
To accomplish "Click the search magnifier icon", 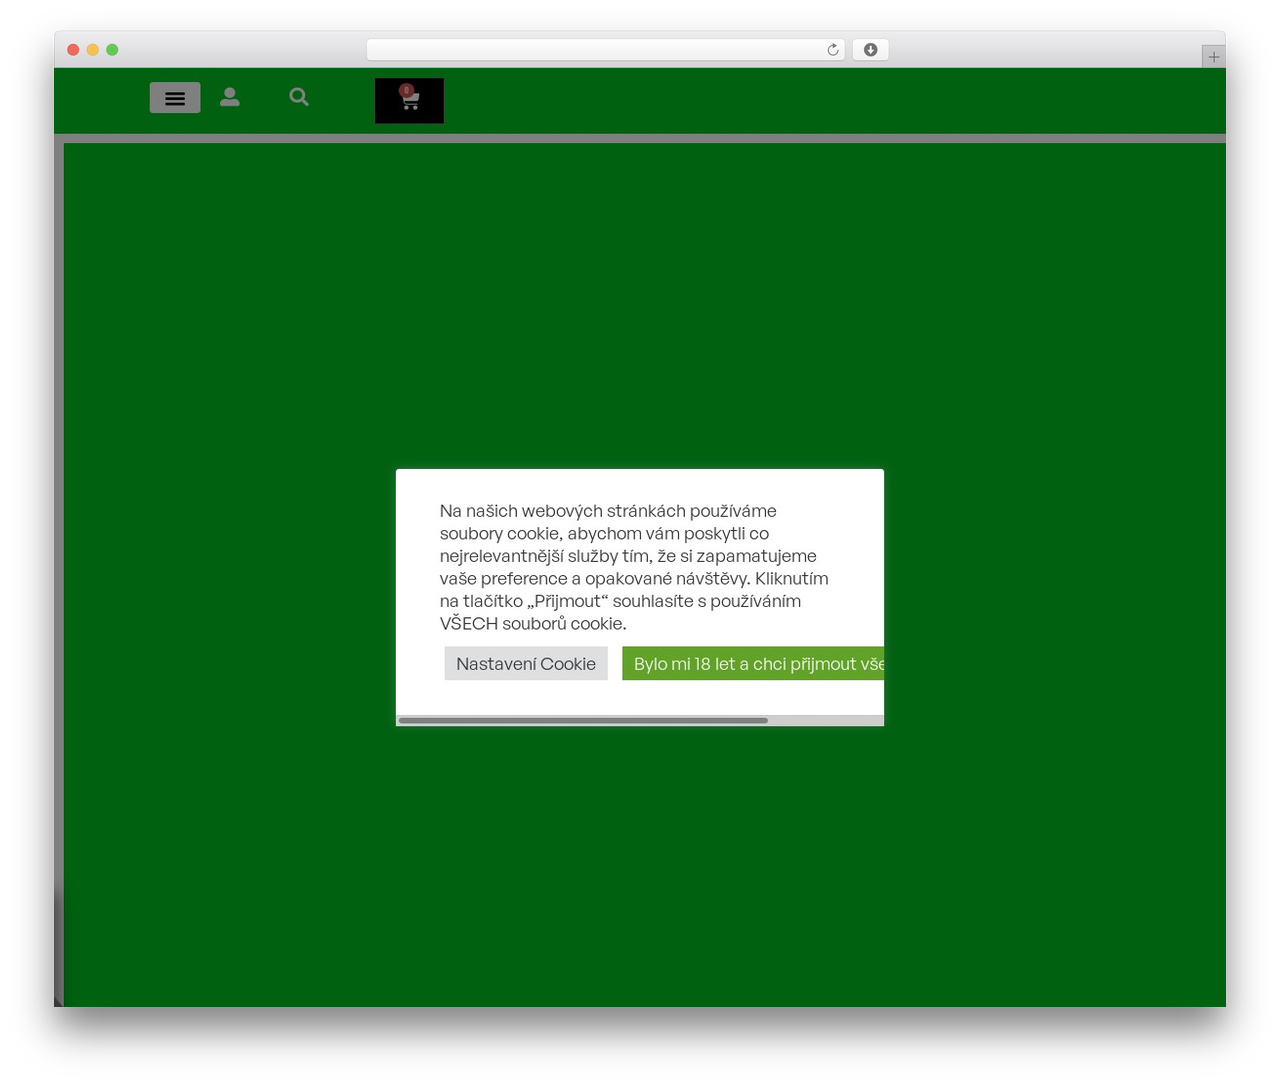I will tap(299, 97).
